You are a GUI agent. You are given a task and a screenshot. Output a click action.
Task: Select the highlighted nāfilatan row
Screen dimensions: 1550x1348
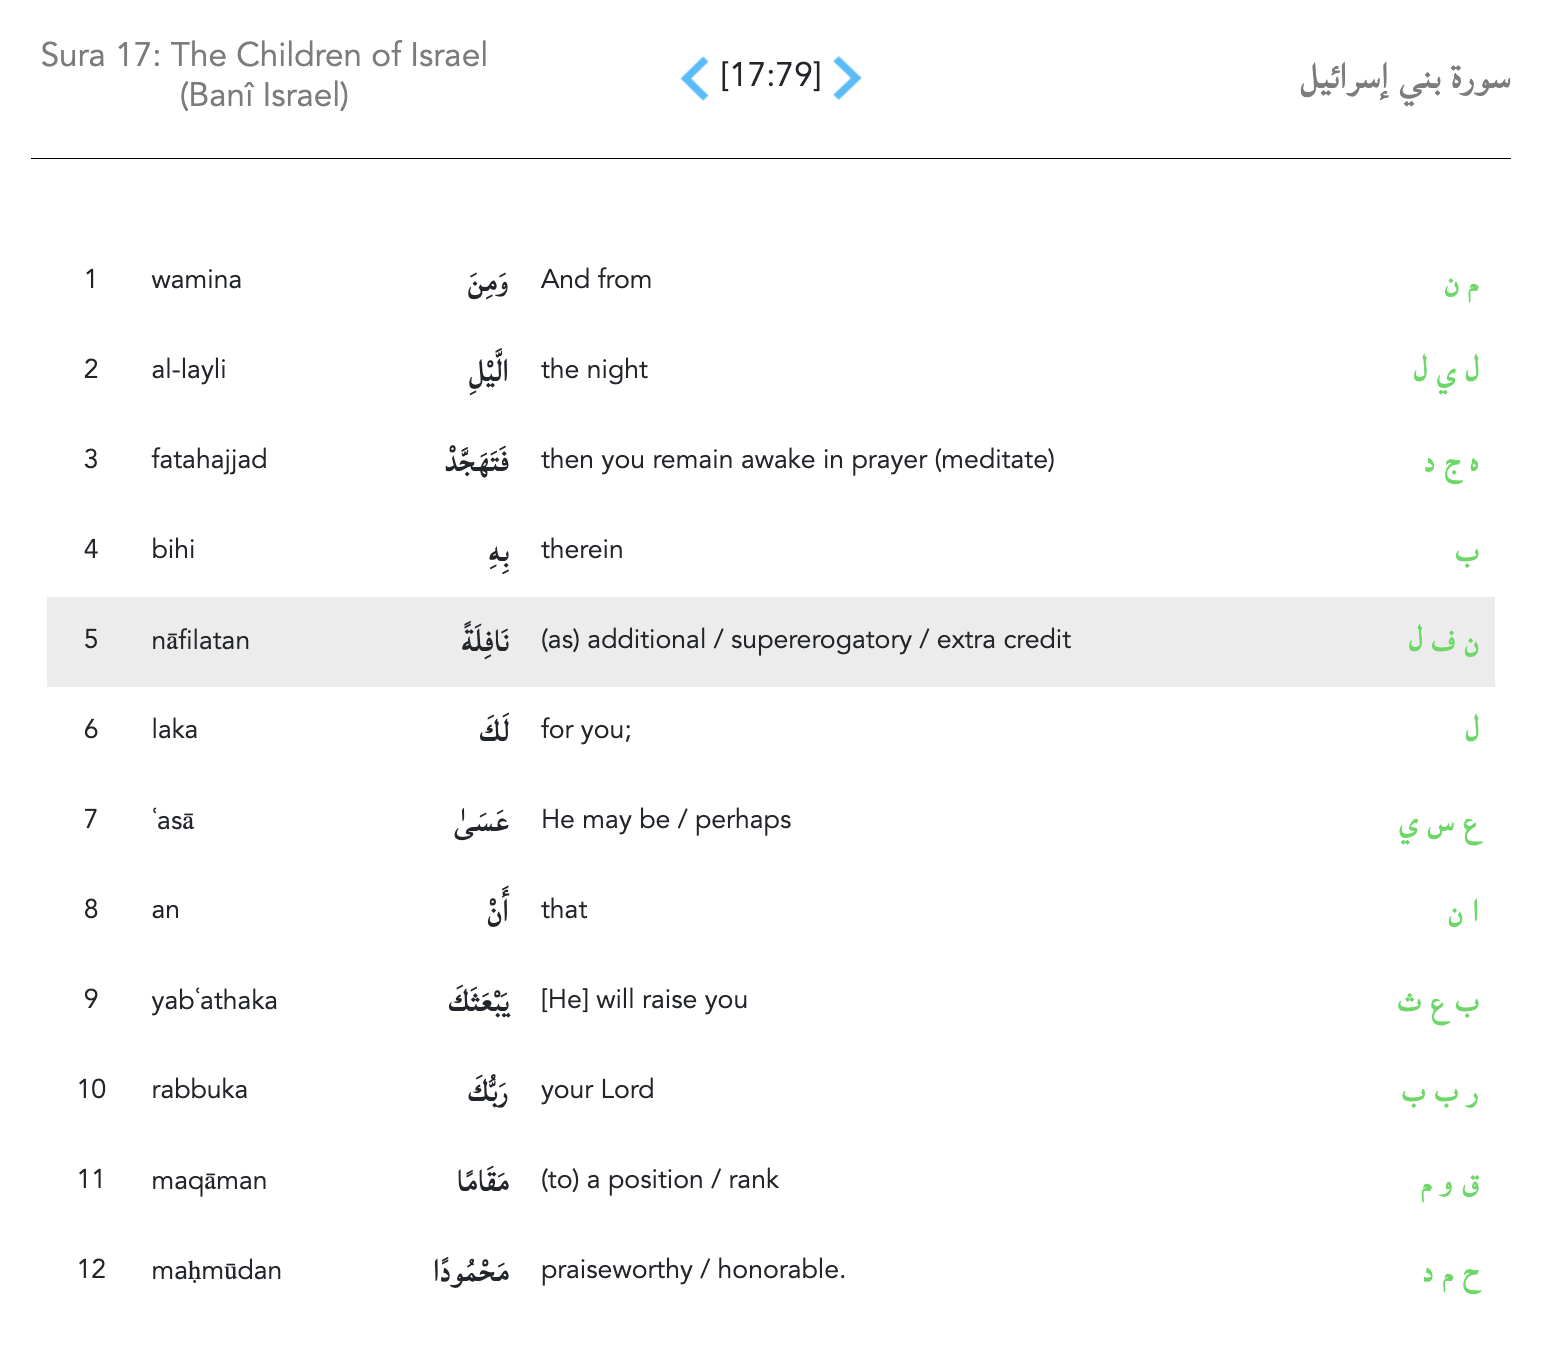tap(770, 641)
